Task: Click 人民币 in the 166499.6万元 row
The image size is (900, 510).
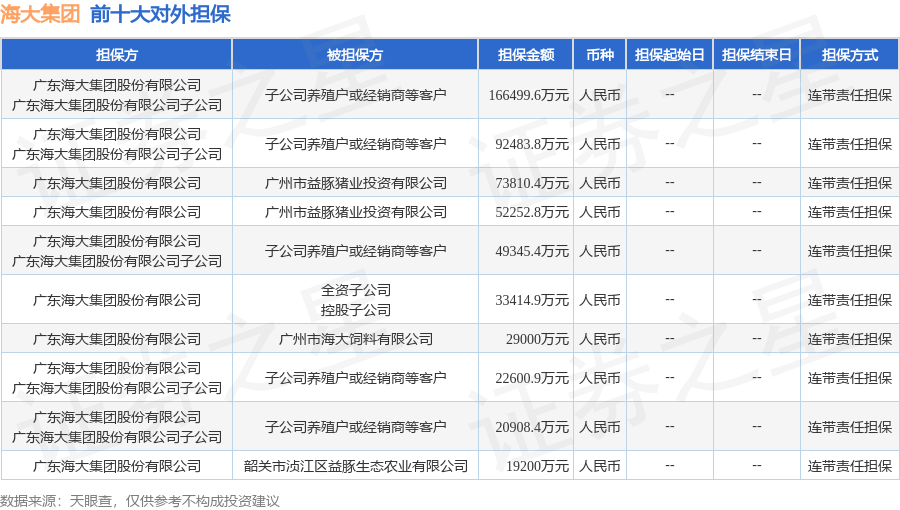Action: [x=600, y=95]
